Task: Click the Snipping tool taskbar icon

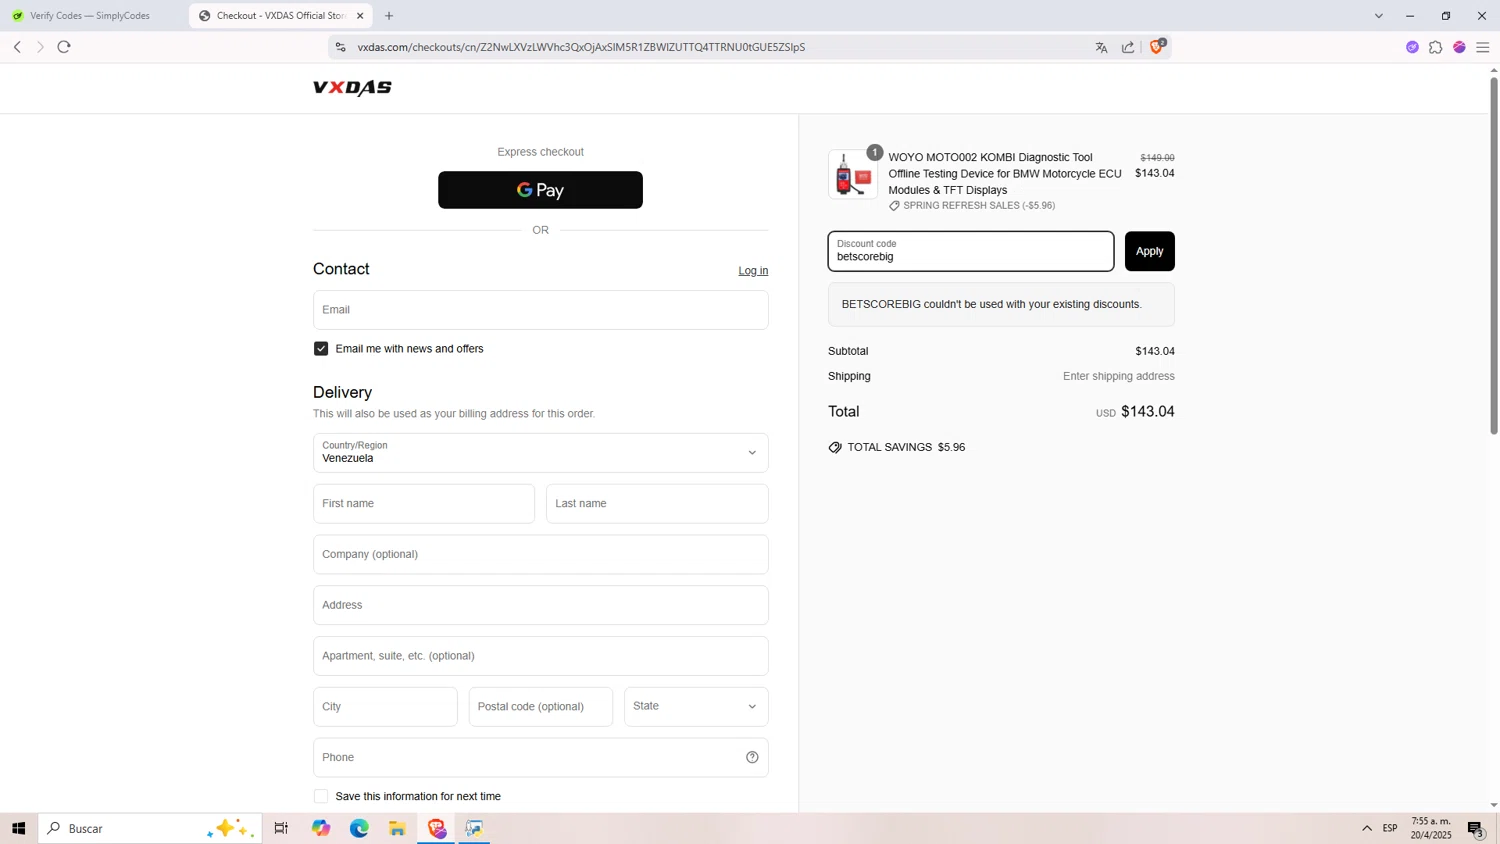Action: point(474,828)
